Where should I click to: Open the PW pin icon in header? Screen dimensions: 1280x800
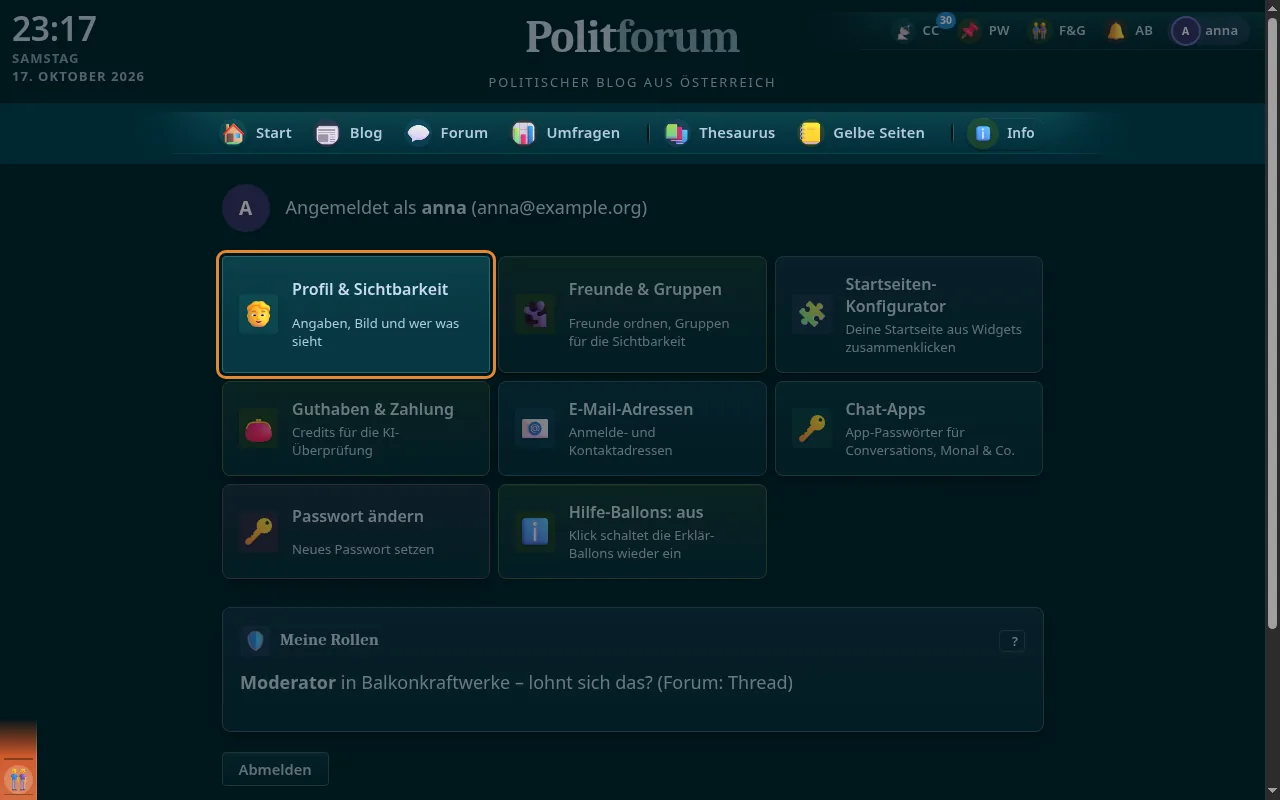click(970, 31)
